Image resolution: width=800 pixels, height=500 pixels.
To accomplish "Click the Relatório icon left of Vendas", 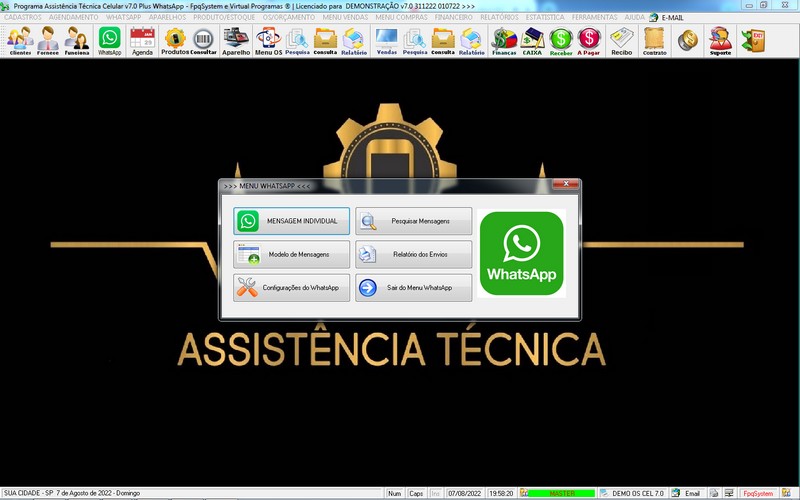I will 354,41.
